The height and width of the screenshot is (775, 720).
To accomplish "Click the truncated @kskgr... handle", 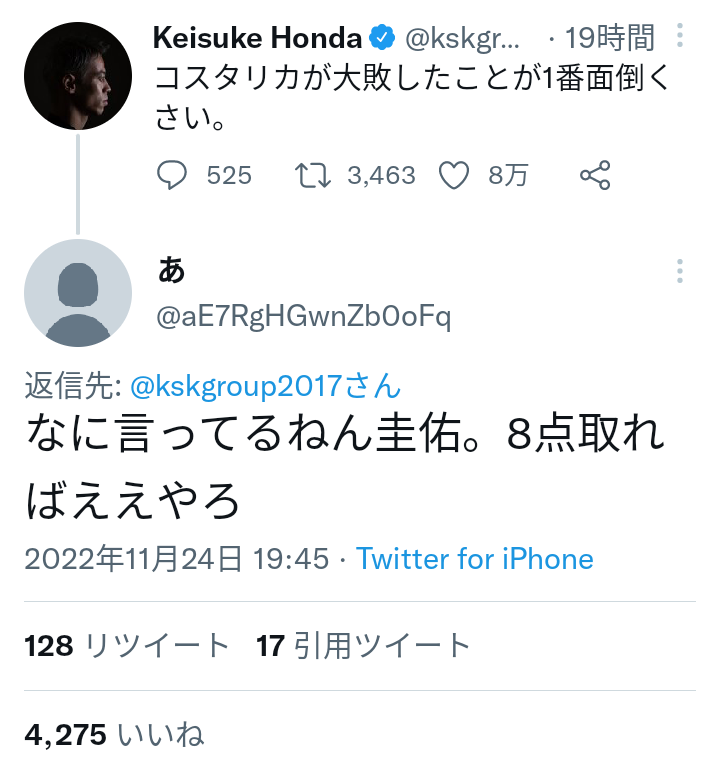I will click(462, 38).
